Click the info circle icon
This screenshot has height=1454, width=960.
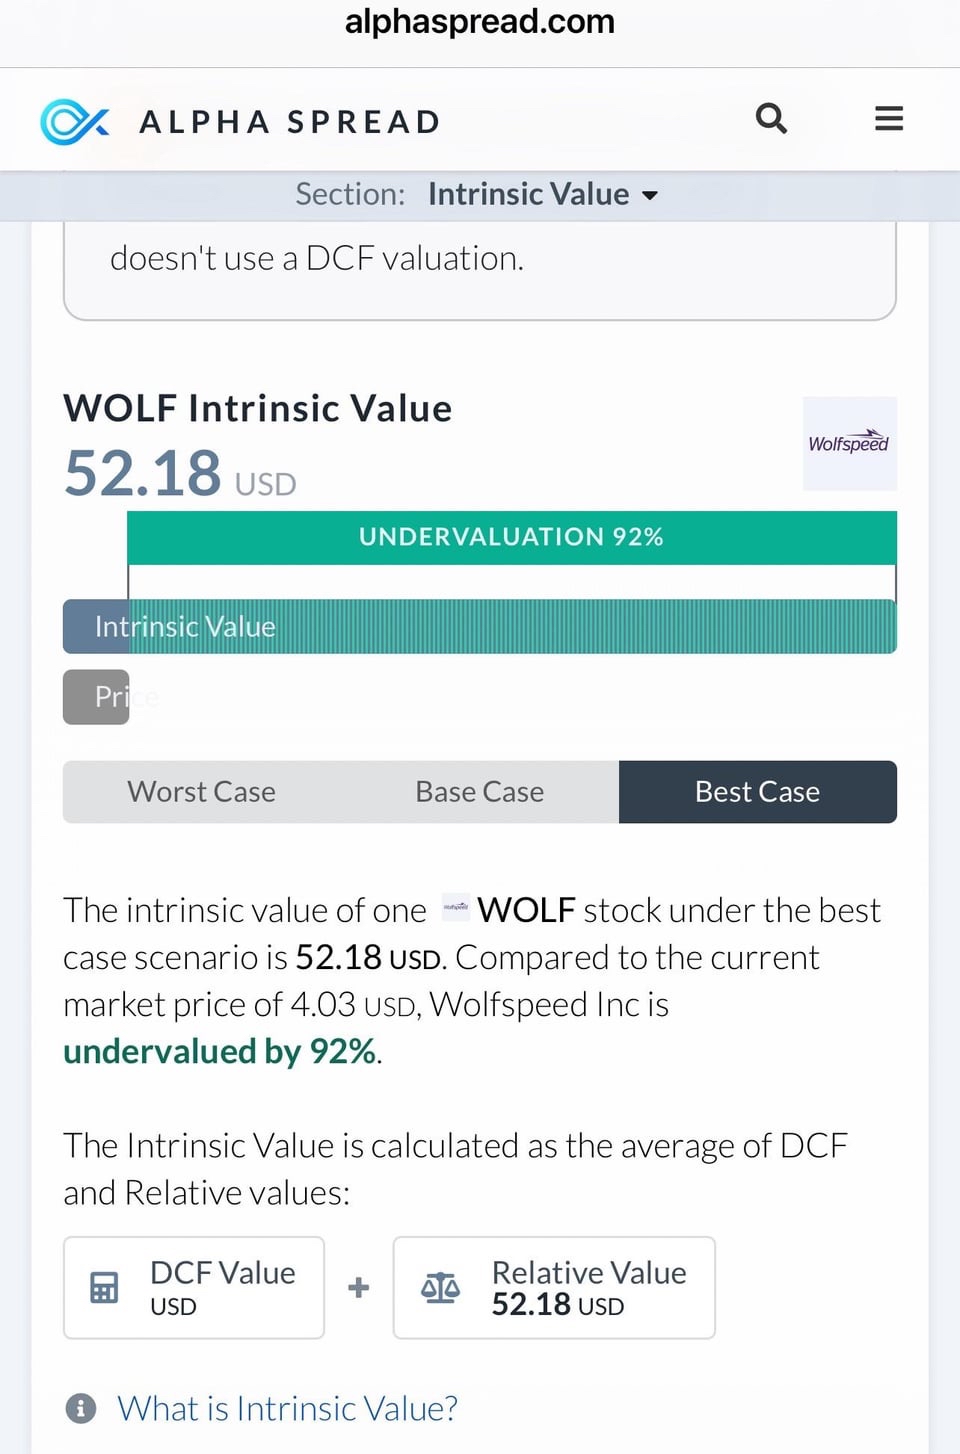point(81,1408)
